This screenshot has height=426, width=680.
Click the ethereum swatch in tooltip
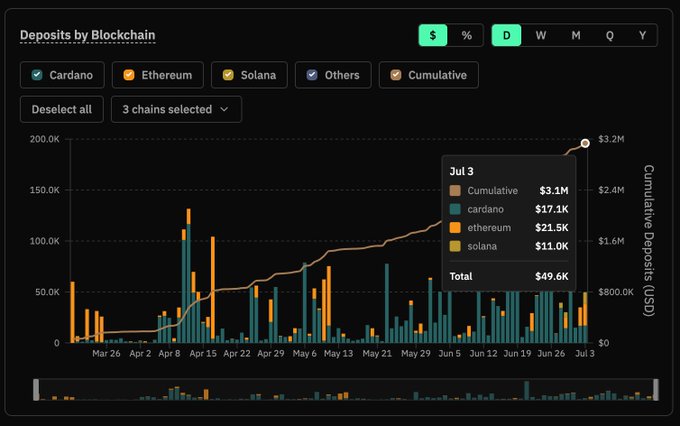tap(455, 227)
